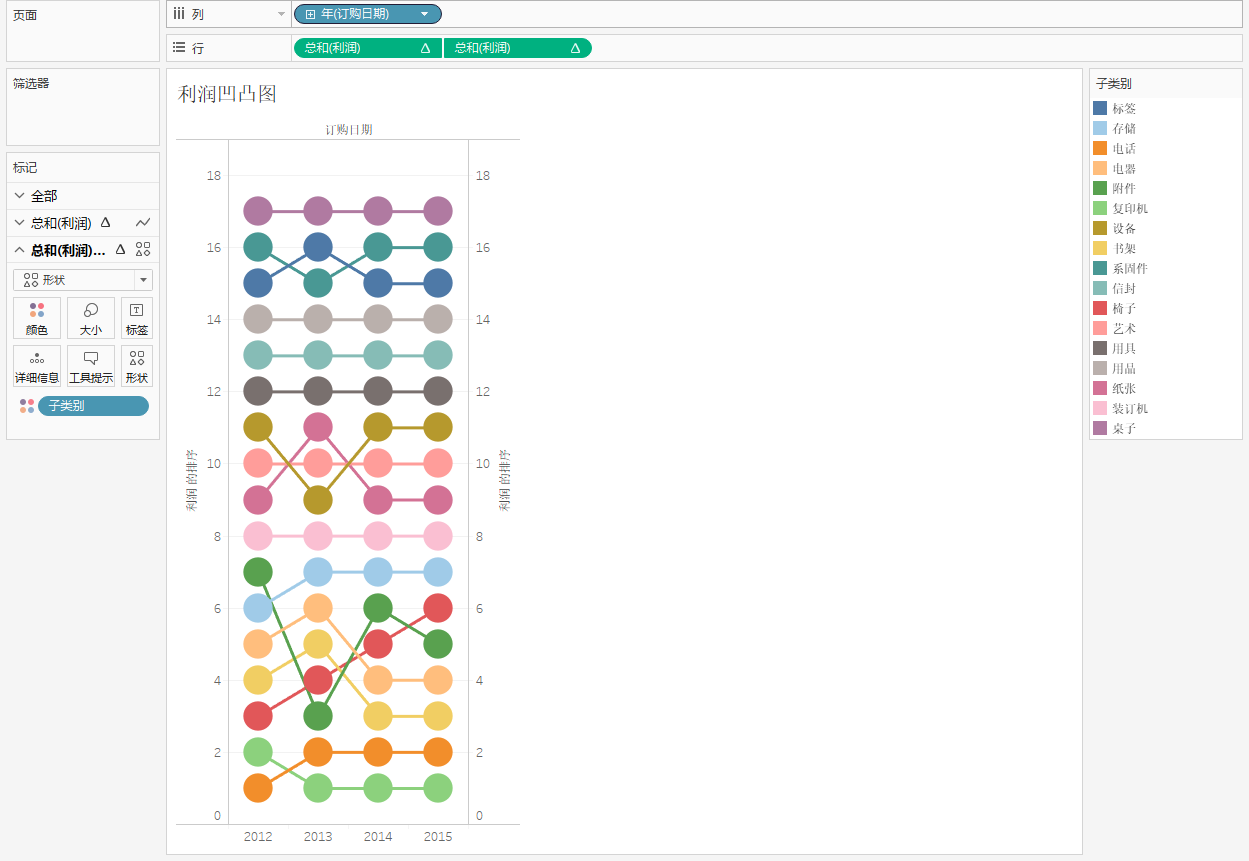
Task: Select 用具 label in legend
Action: click(1124, 348)
